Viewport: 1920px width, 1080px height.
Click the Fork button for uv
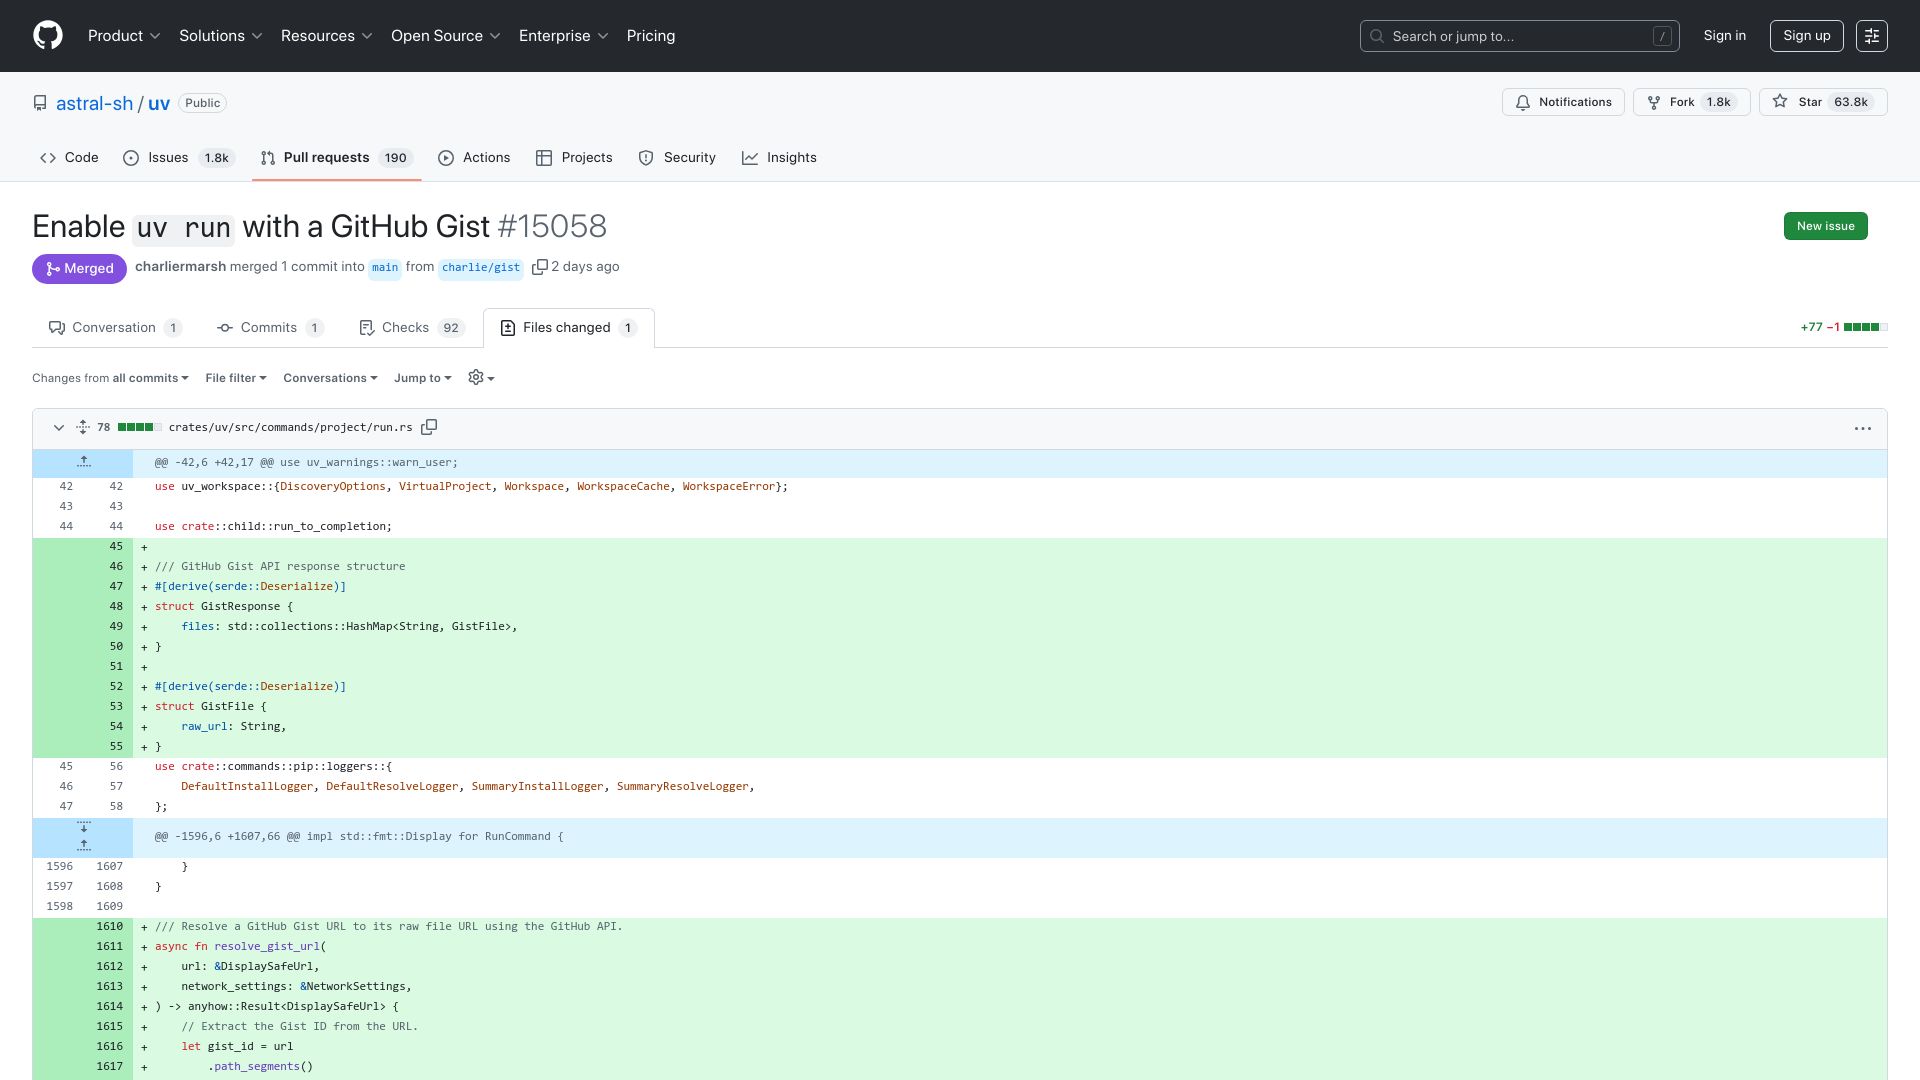pyautogui.click(x=1692, y=102)
